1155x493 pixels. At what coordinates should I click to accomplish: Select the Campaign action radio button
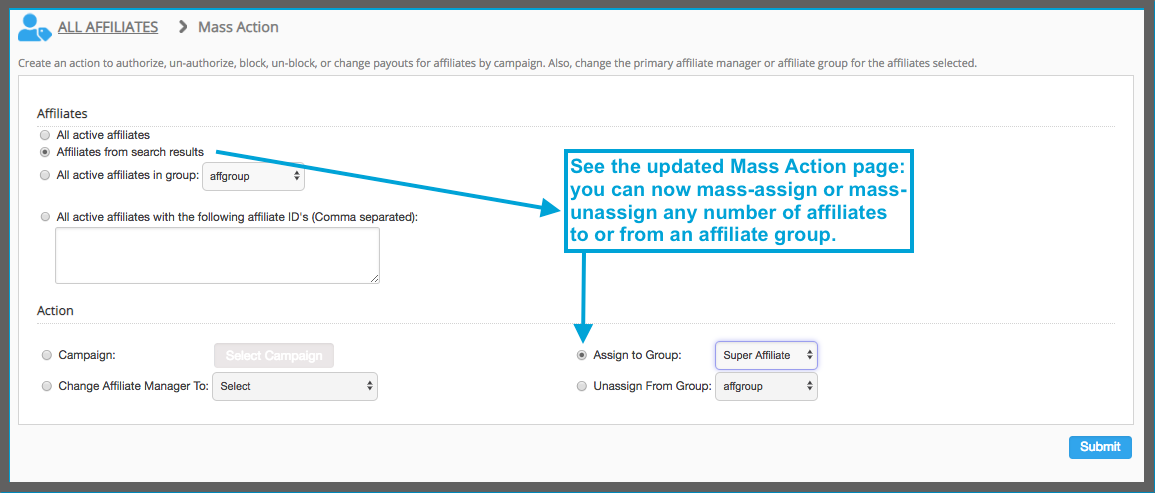click(47, 355)
